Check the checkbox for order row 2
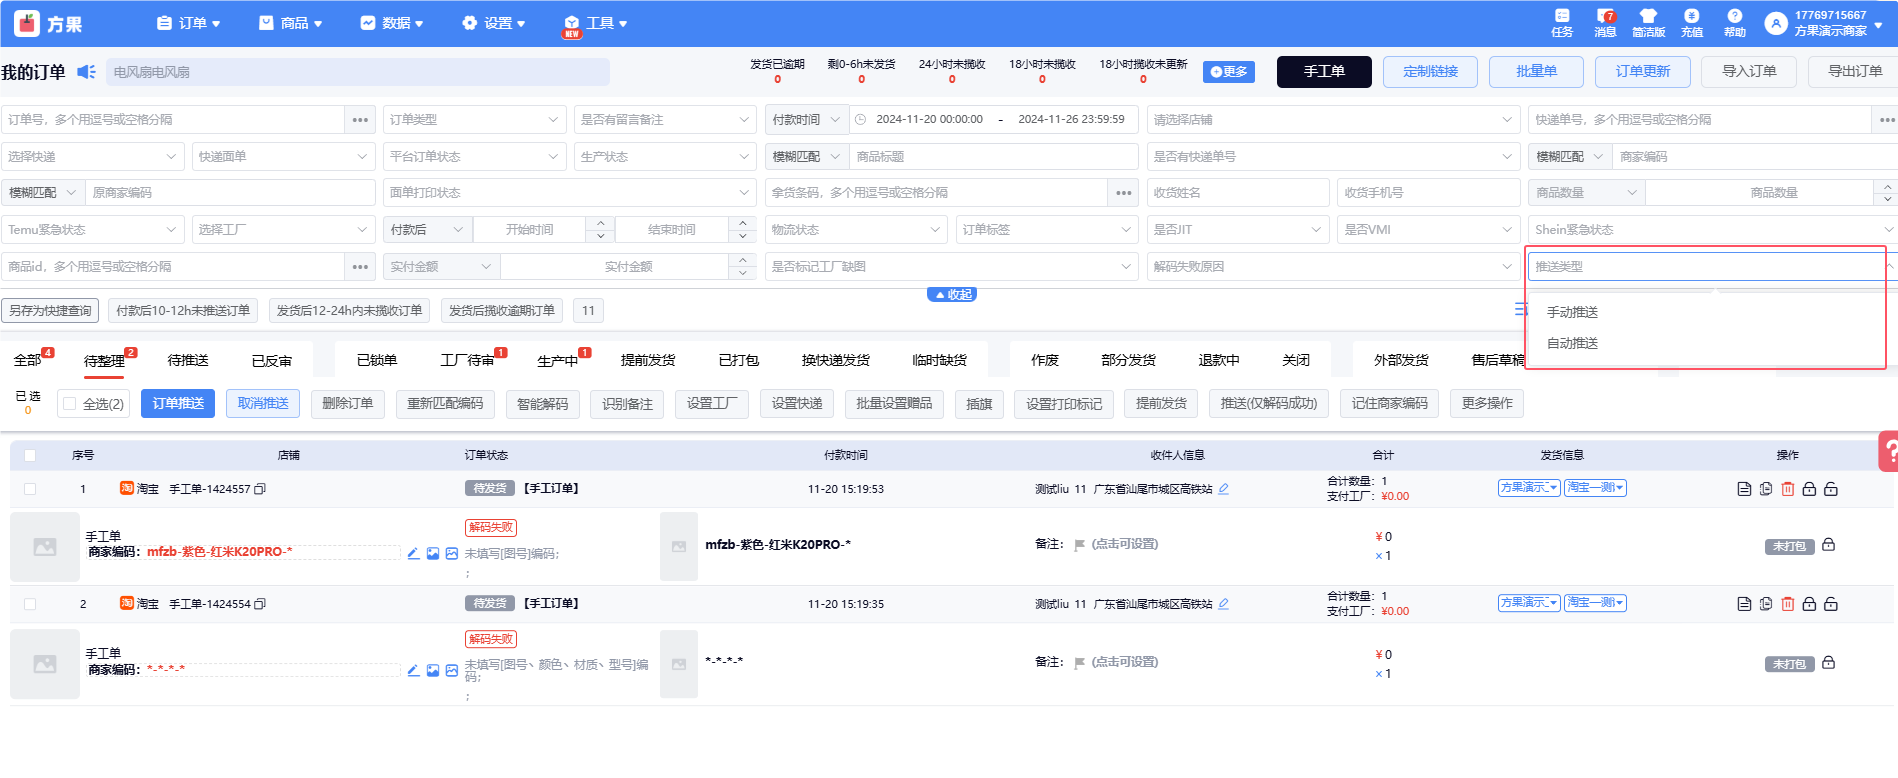This screenshot has width=1898, height=778. [x=30, y=604]
